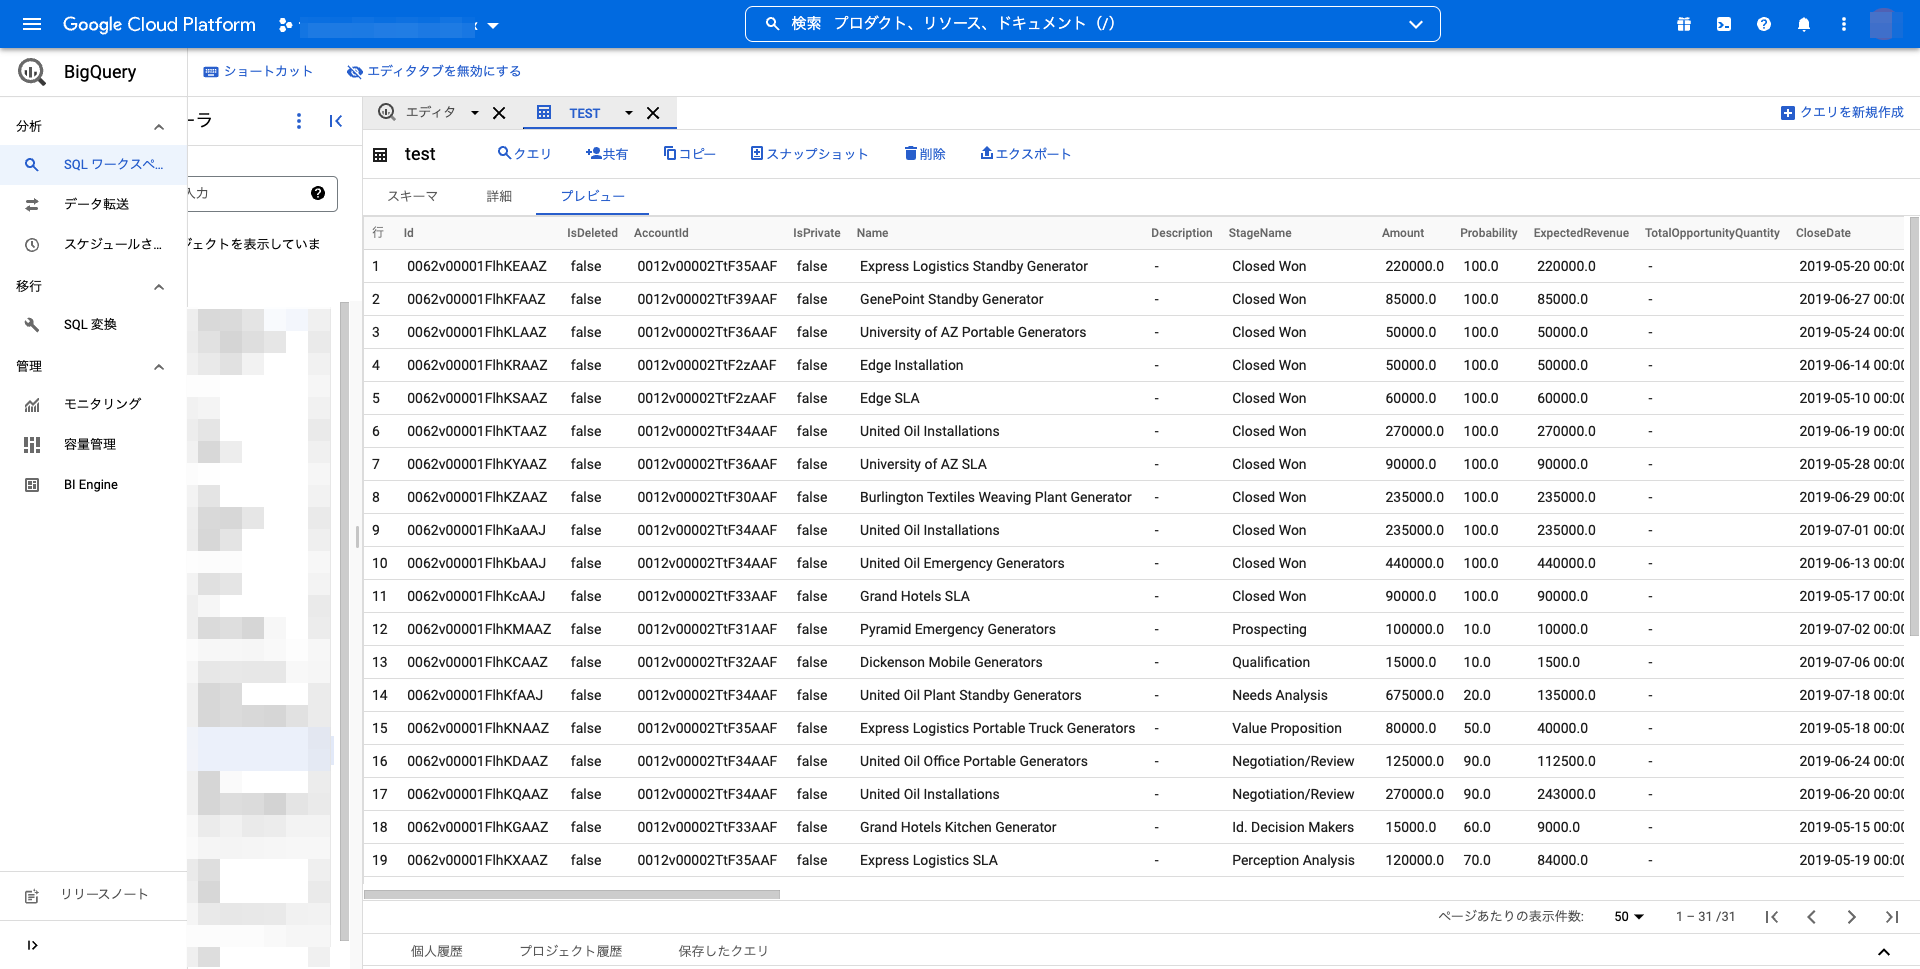Image resolution: width=1920 pixels, height=969 pixels.
Task: Click the project selector icon
Action: [x=285, y=25]
